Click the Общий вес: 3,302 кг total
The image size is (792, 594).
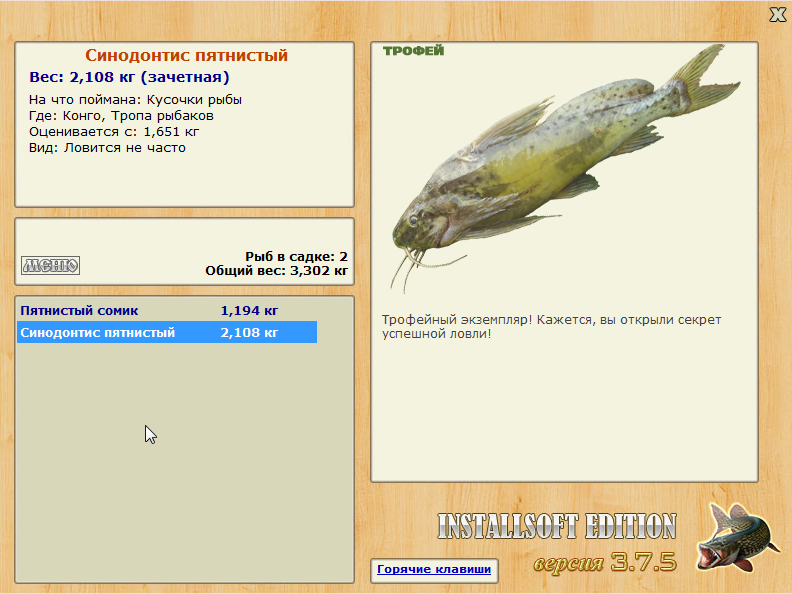click(276, 271)
